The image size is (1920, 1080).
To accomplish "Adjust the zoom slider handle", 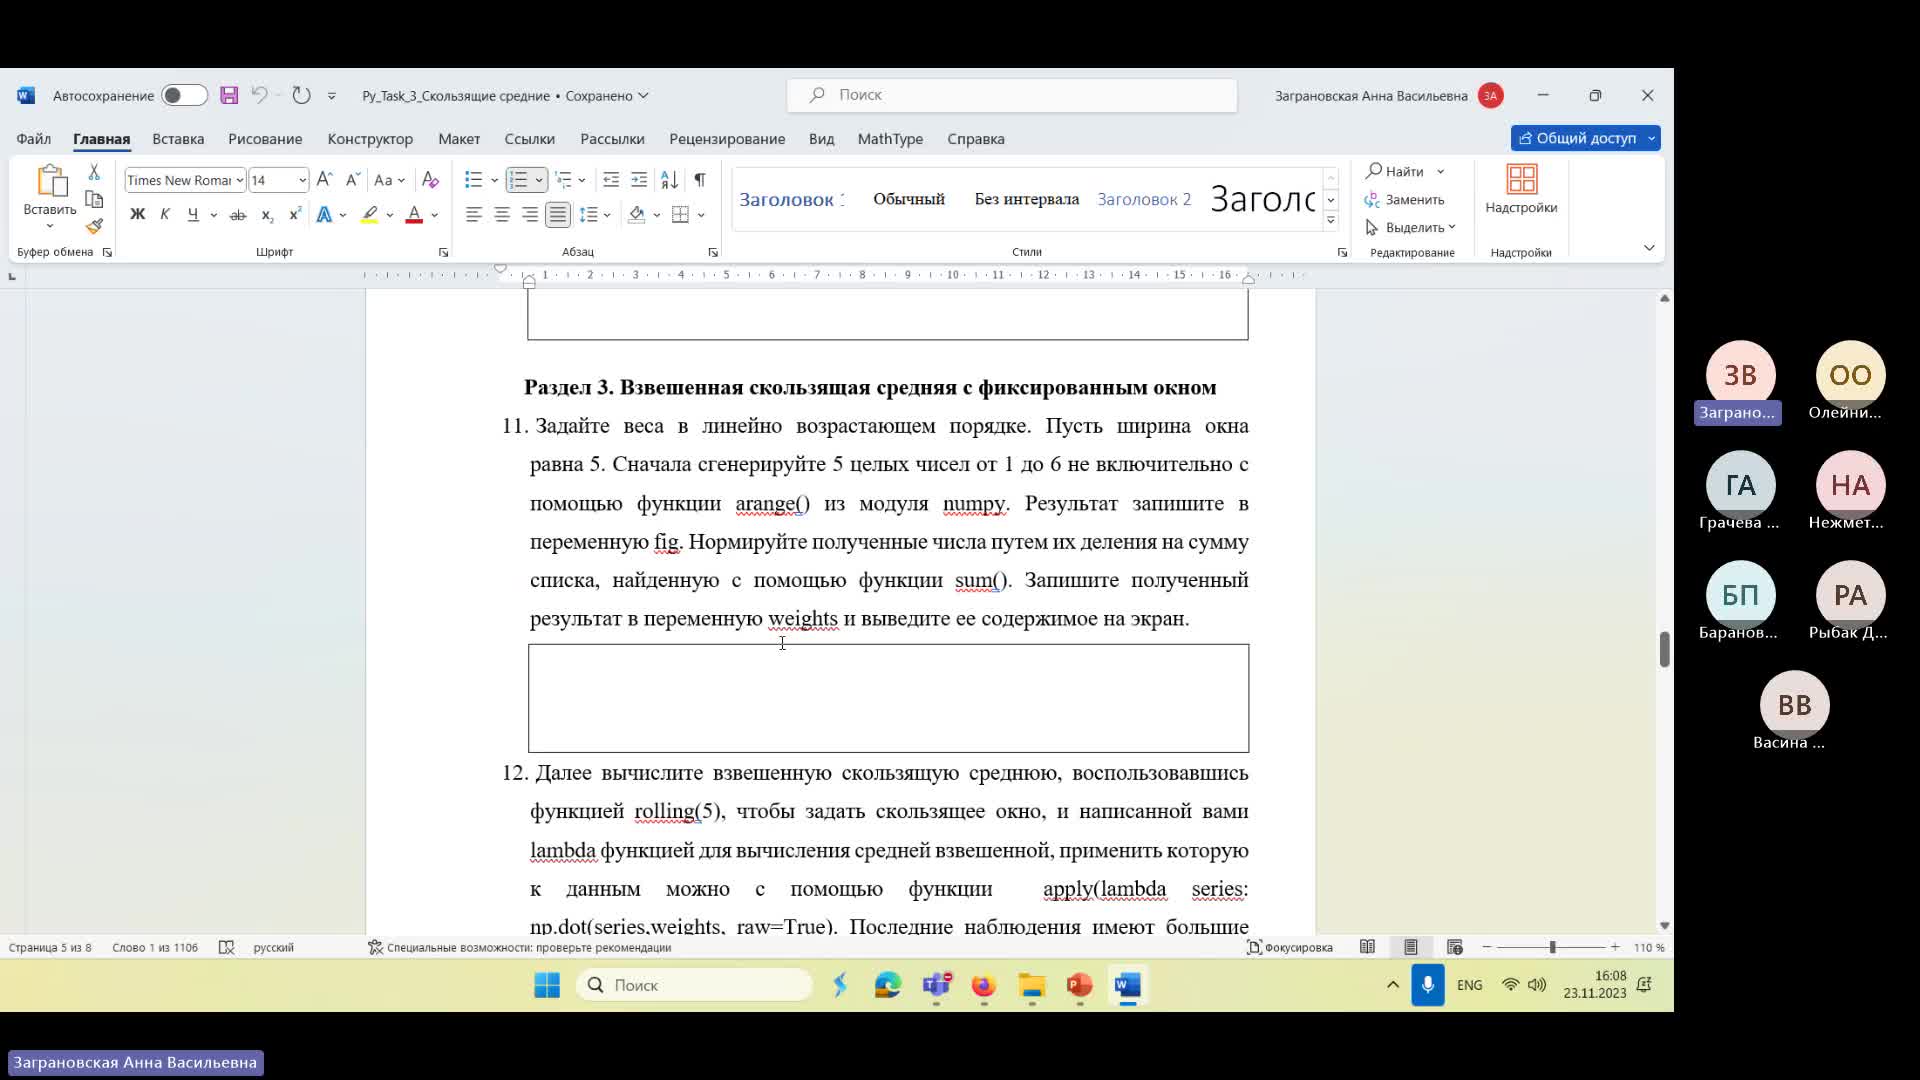I will tap(1552, 947).
